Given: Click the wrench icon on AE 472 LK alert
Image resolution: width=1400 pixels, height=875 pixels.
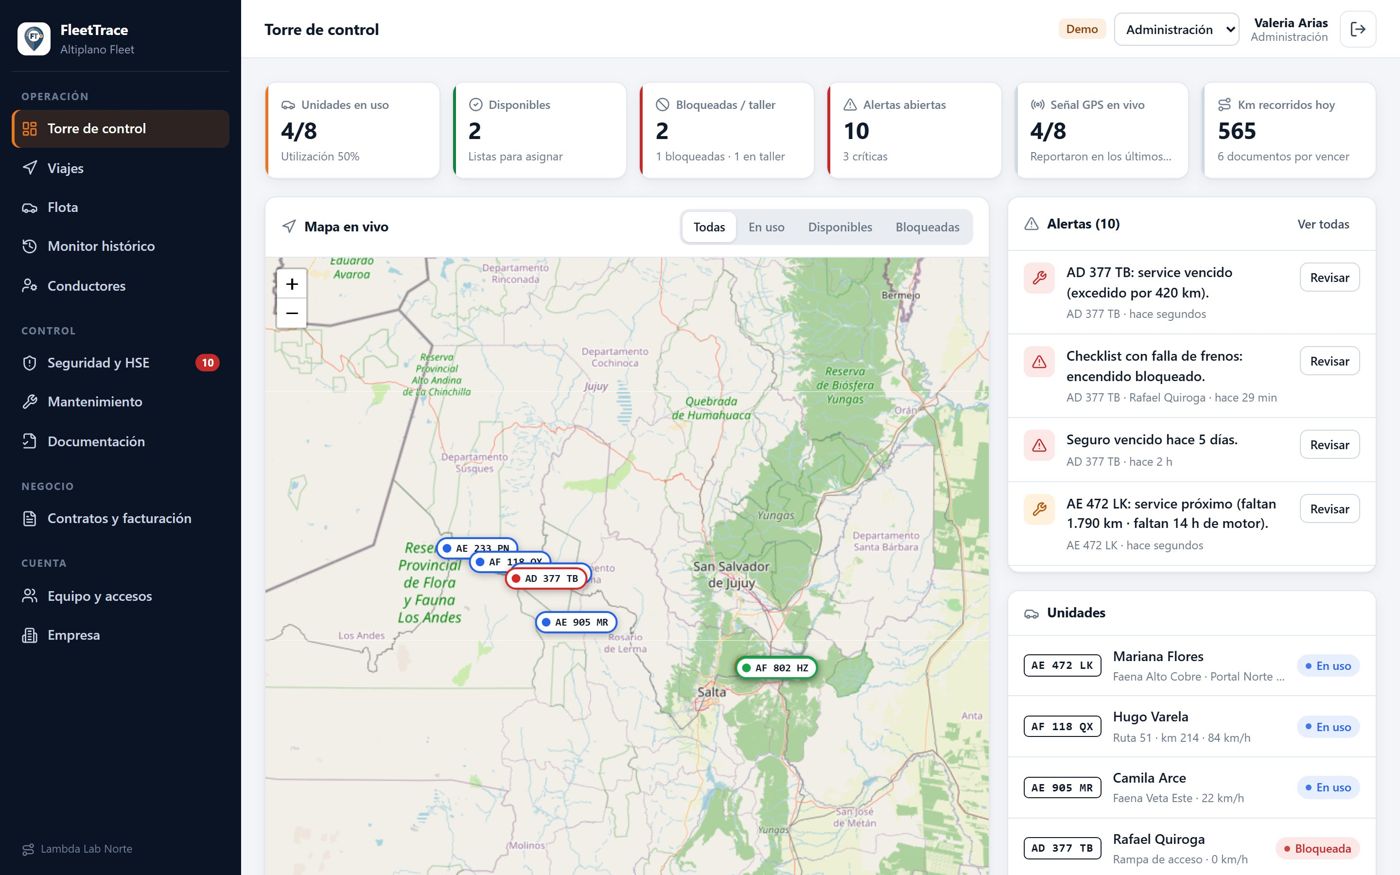Looking at the screenshot, I should (1039, 509).
